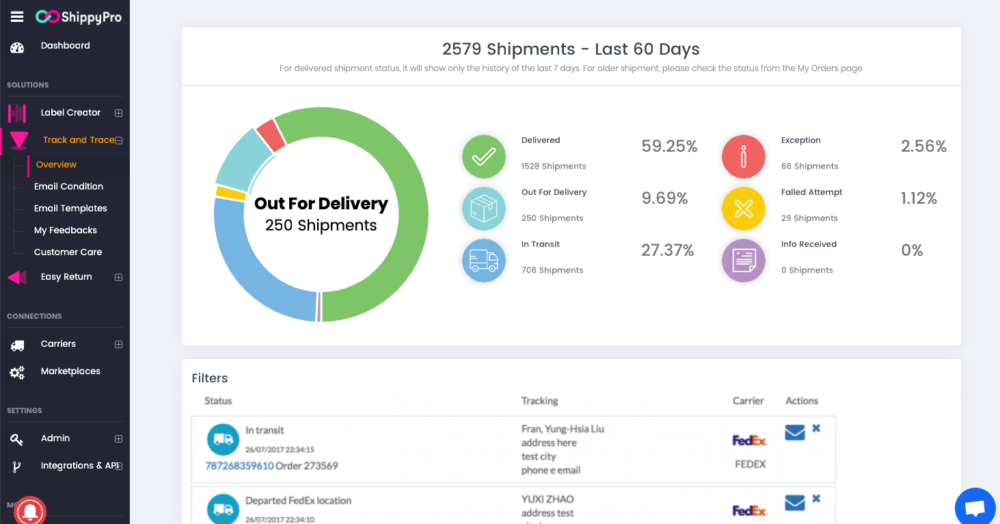Image resolution: width=1000 pixels, height=524 pixels.
Task: Click the yellow Failed Attempt icon
Action: (x=743, y=208)
